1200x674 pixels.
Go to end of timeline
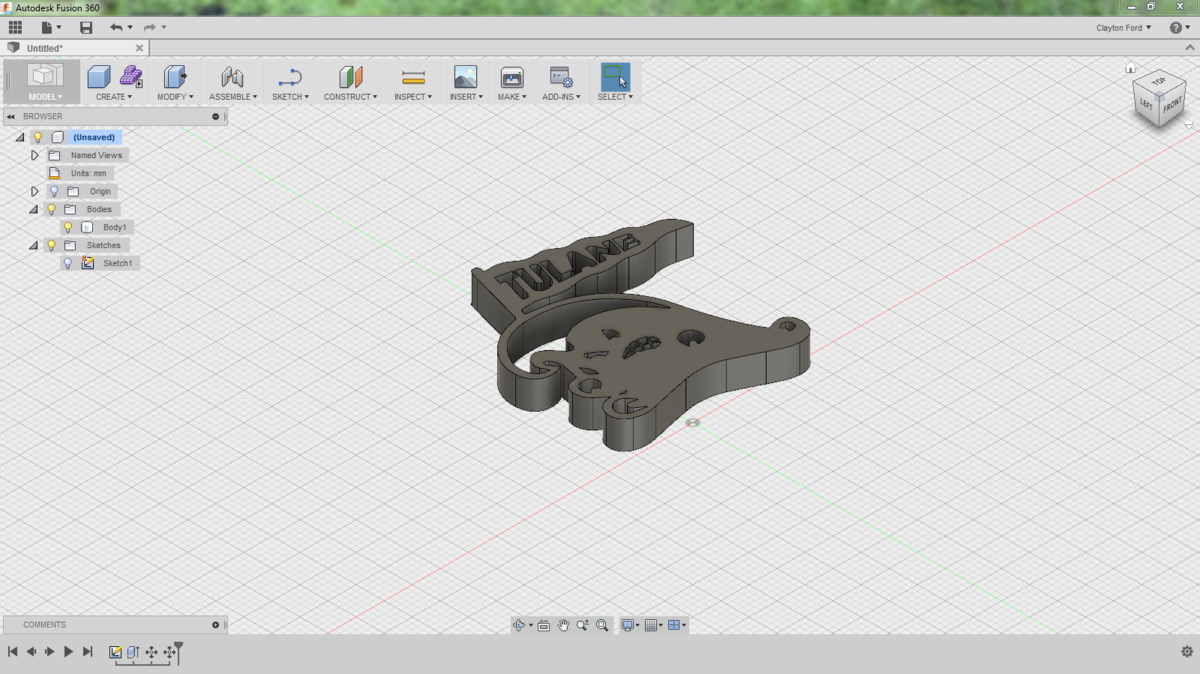tap(87, 652)
